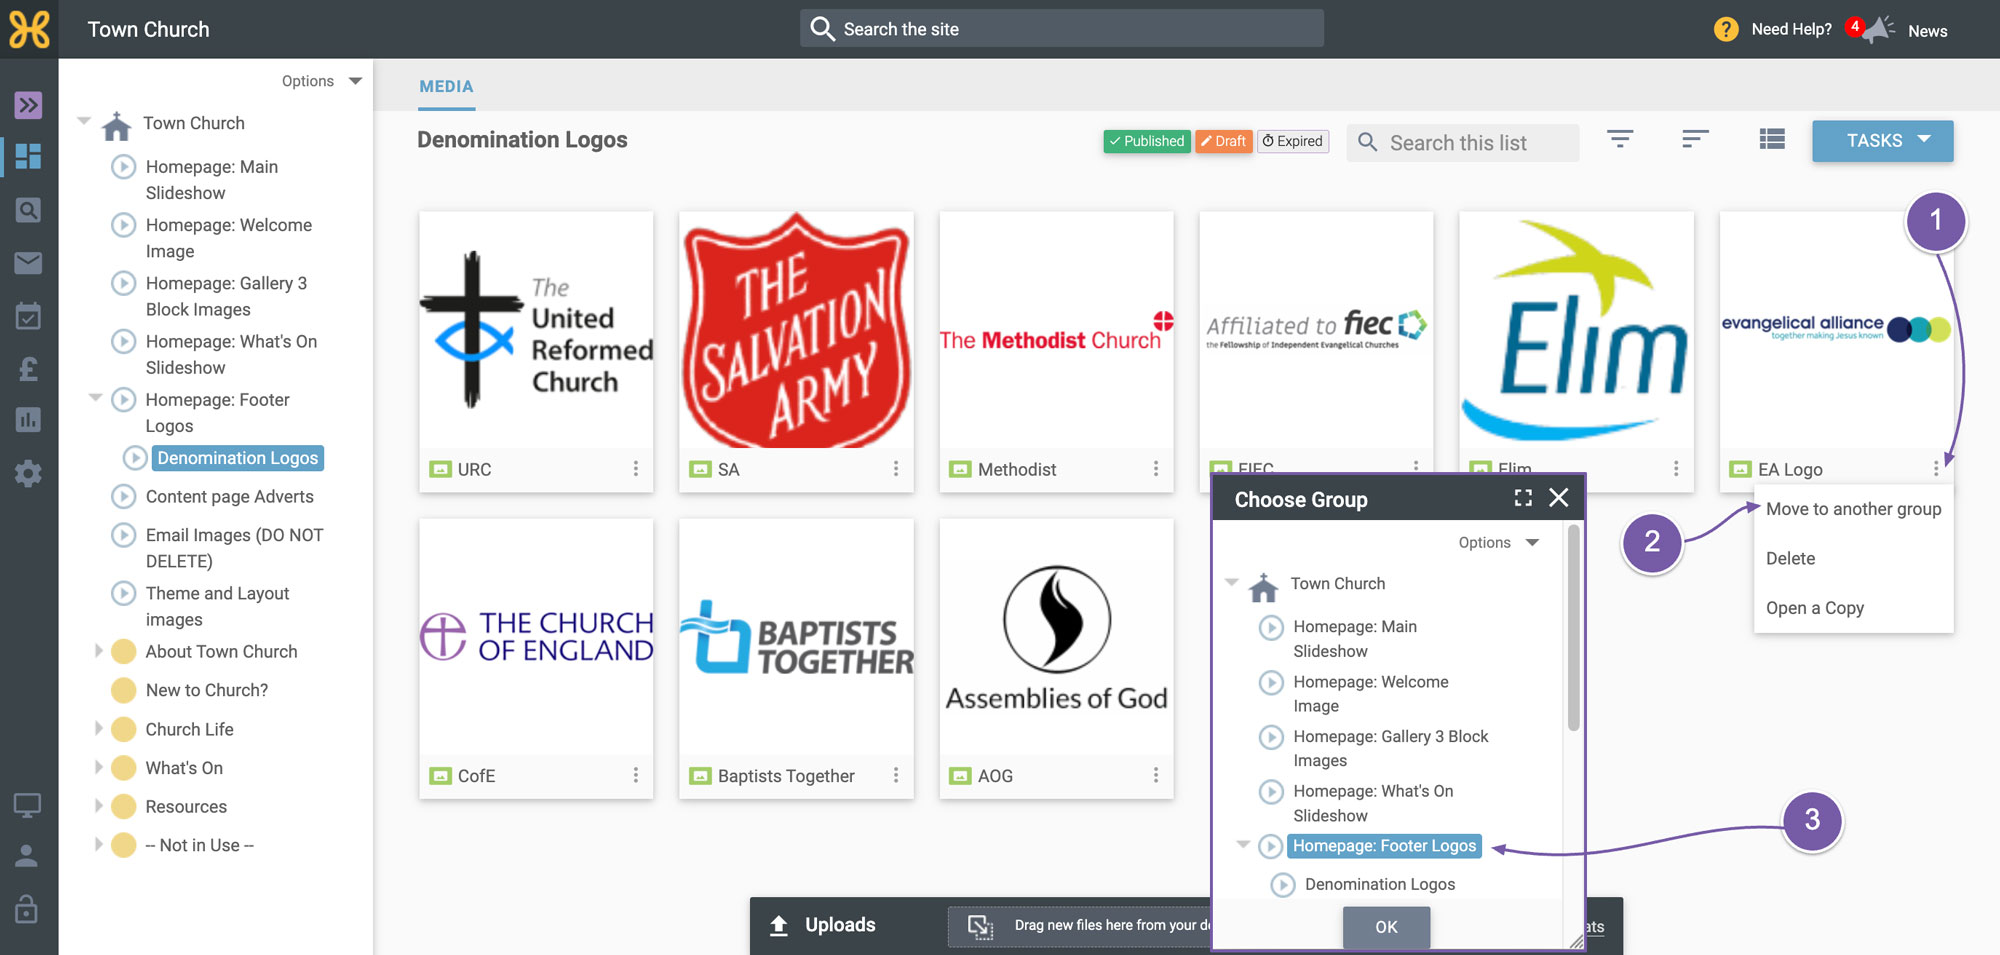Open the settings gear in left sidebar
The image size is (2000, 955).
[x=28, y=473]
